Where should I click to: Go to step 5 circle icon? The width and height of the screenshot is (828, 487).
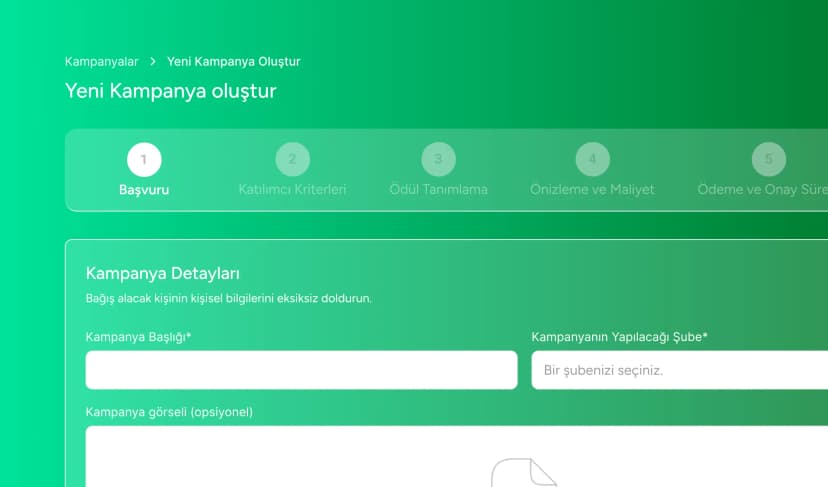coord(769,160)
